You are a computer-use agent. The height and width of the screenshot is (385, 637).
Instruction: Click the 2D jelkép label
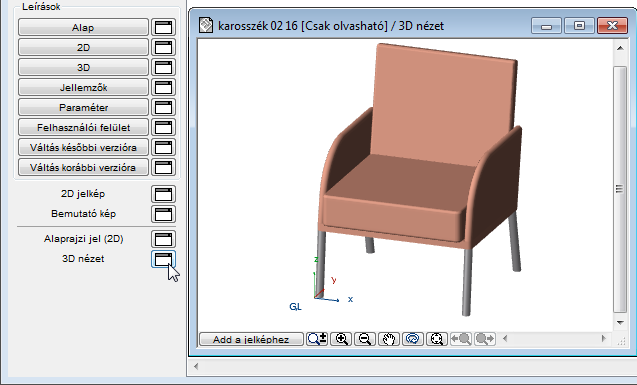(x=83, y=194)
